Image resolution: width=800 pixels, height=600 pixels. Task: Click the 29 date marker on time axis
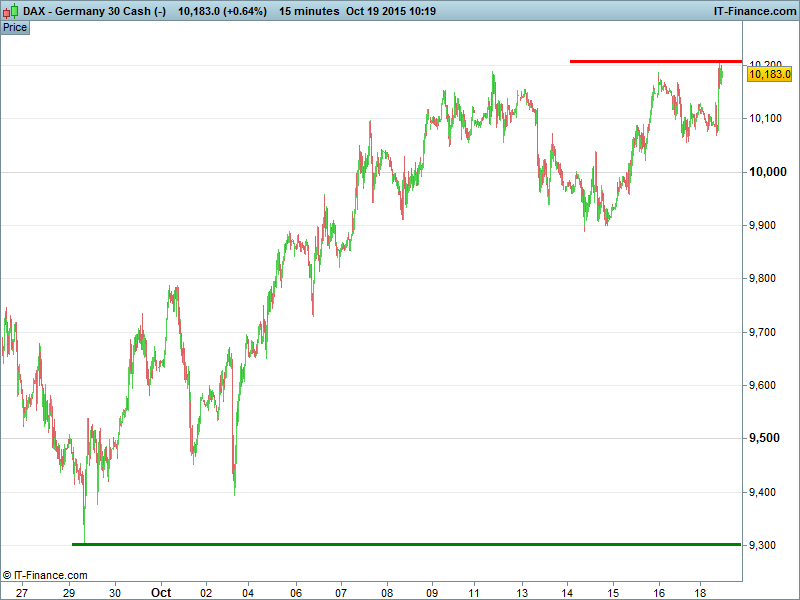pos(70,591)
